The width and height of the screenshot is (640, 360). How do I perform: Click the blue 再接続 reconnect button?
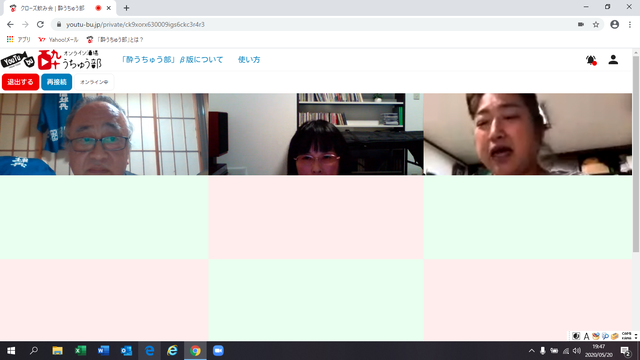tap(56, 82)
